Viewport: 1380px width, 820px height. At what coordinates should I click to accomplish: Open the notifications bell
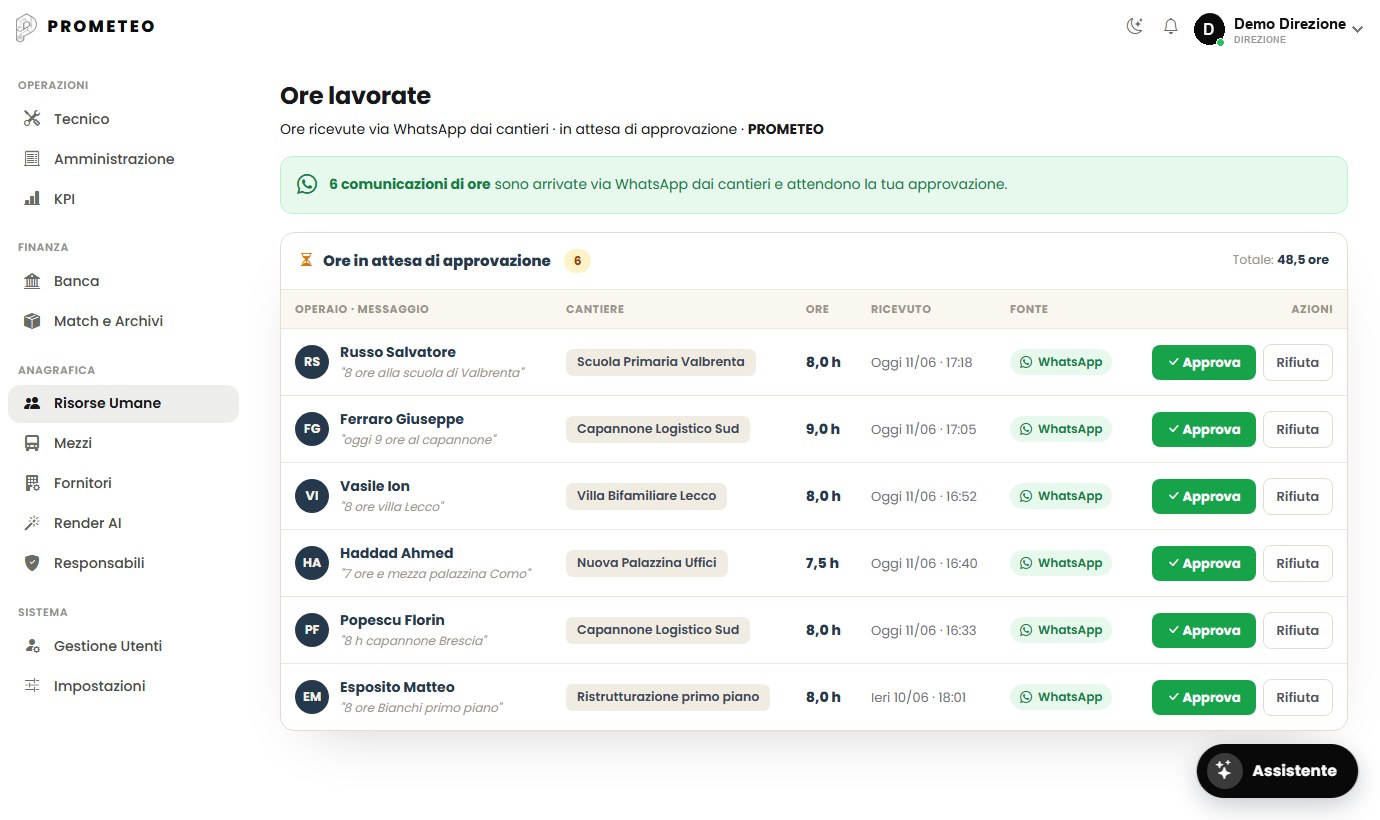(1171, 27)
